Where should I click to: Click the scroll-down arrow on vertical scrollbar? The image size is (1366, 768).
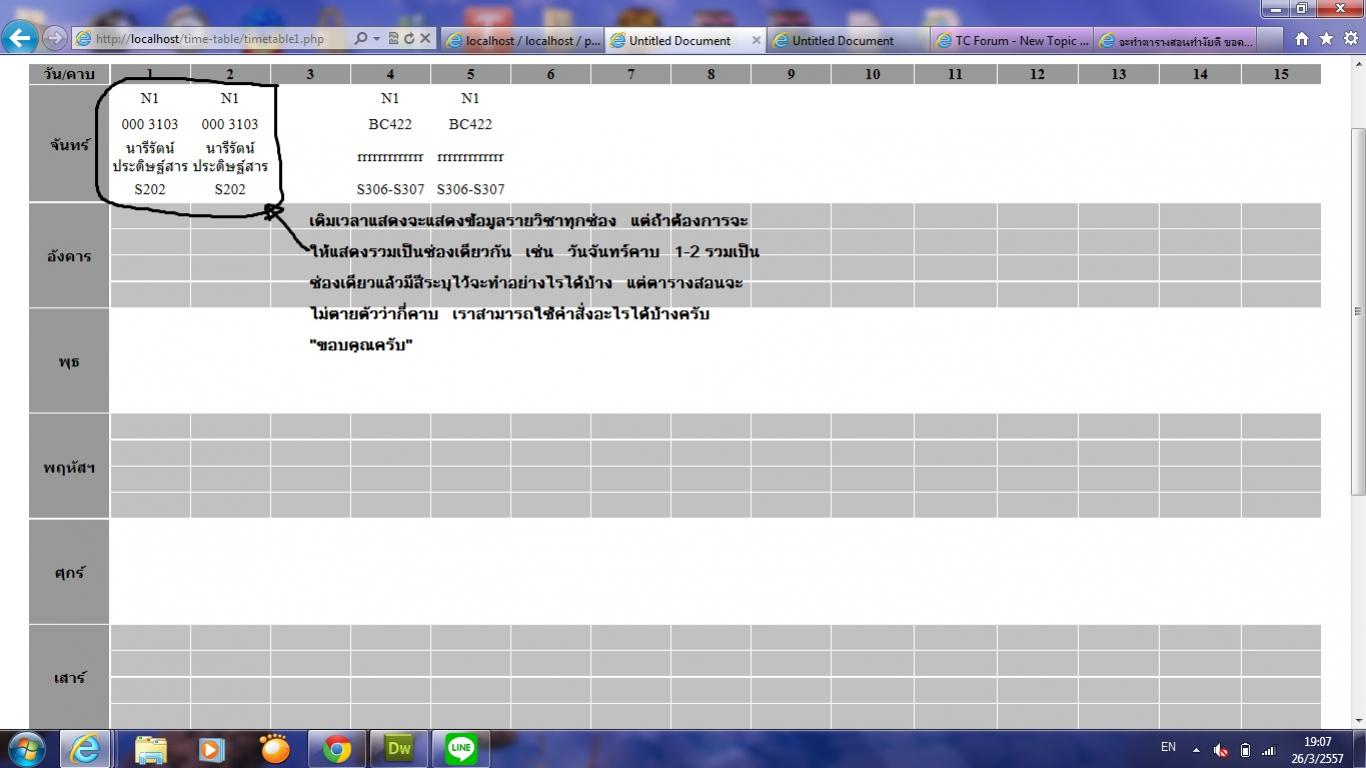(1358, 721)
